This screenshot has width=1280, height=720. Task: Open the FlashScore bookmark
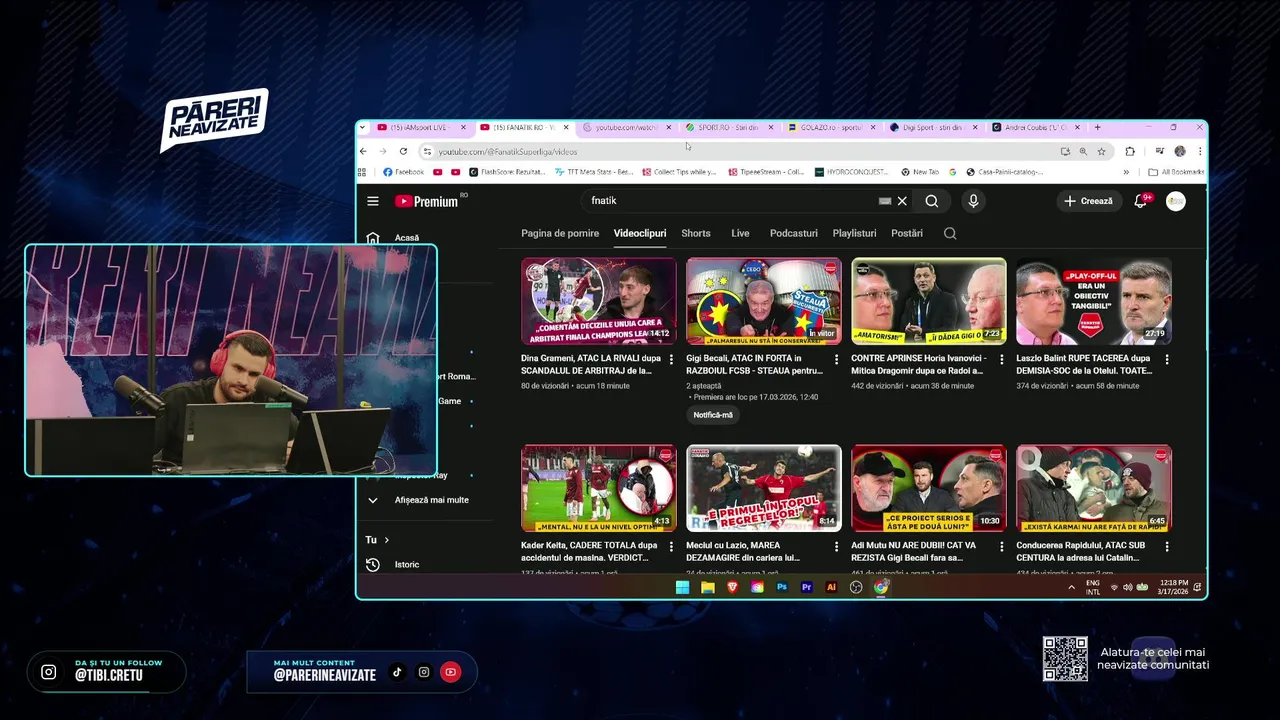pyautogui.click(x=507, y=172)
